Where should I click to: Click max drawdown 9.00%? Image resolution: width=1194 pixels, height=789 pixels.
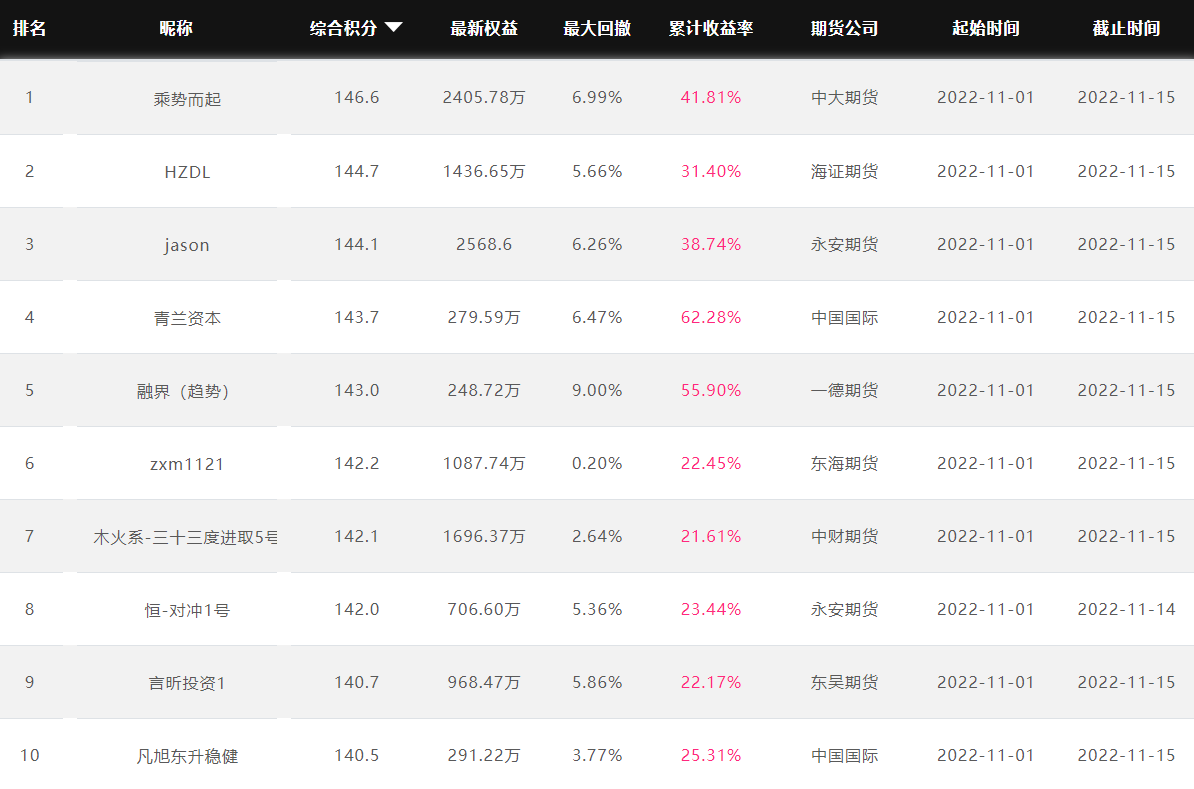click(597, 391)
